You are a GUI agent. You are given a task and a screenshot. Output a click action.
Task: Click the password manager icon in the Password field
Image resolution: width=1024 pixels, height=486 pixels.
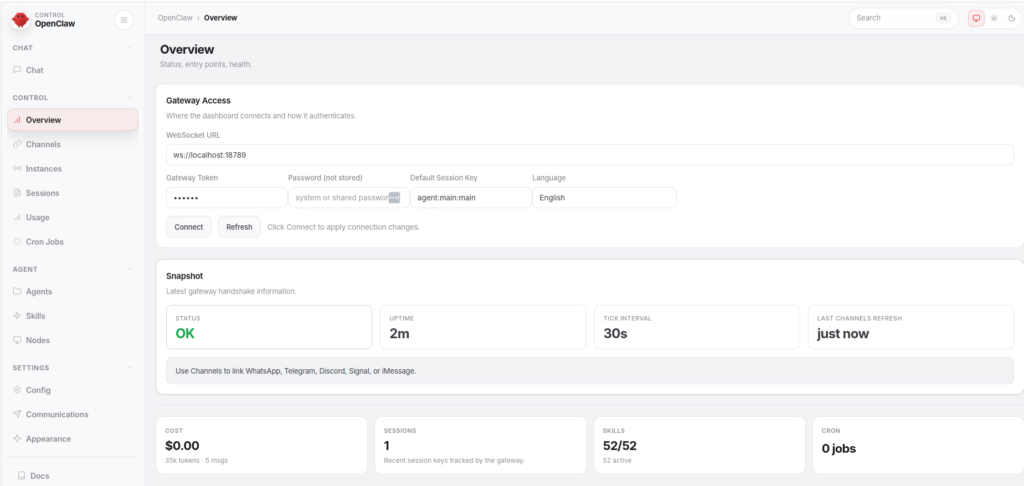coord(394,198)
